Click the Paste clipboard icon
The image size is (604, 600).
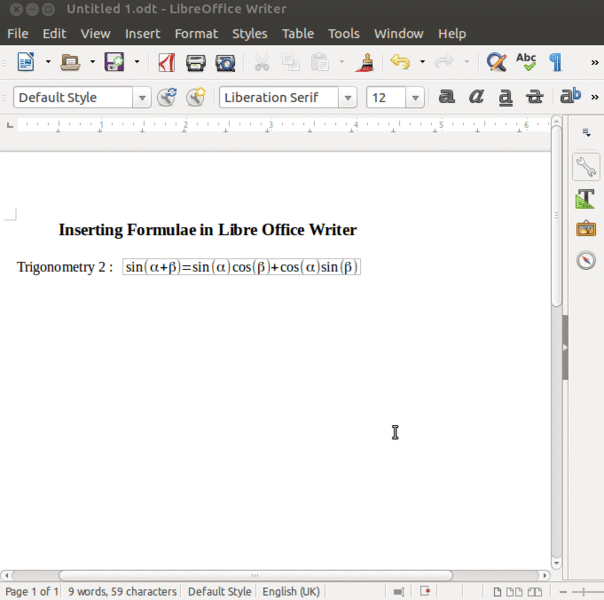point(320,62)
